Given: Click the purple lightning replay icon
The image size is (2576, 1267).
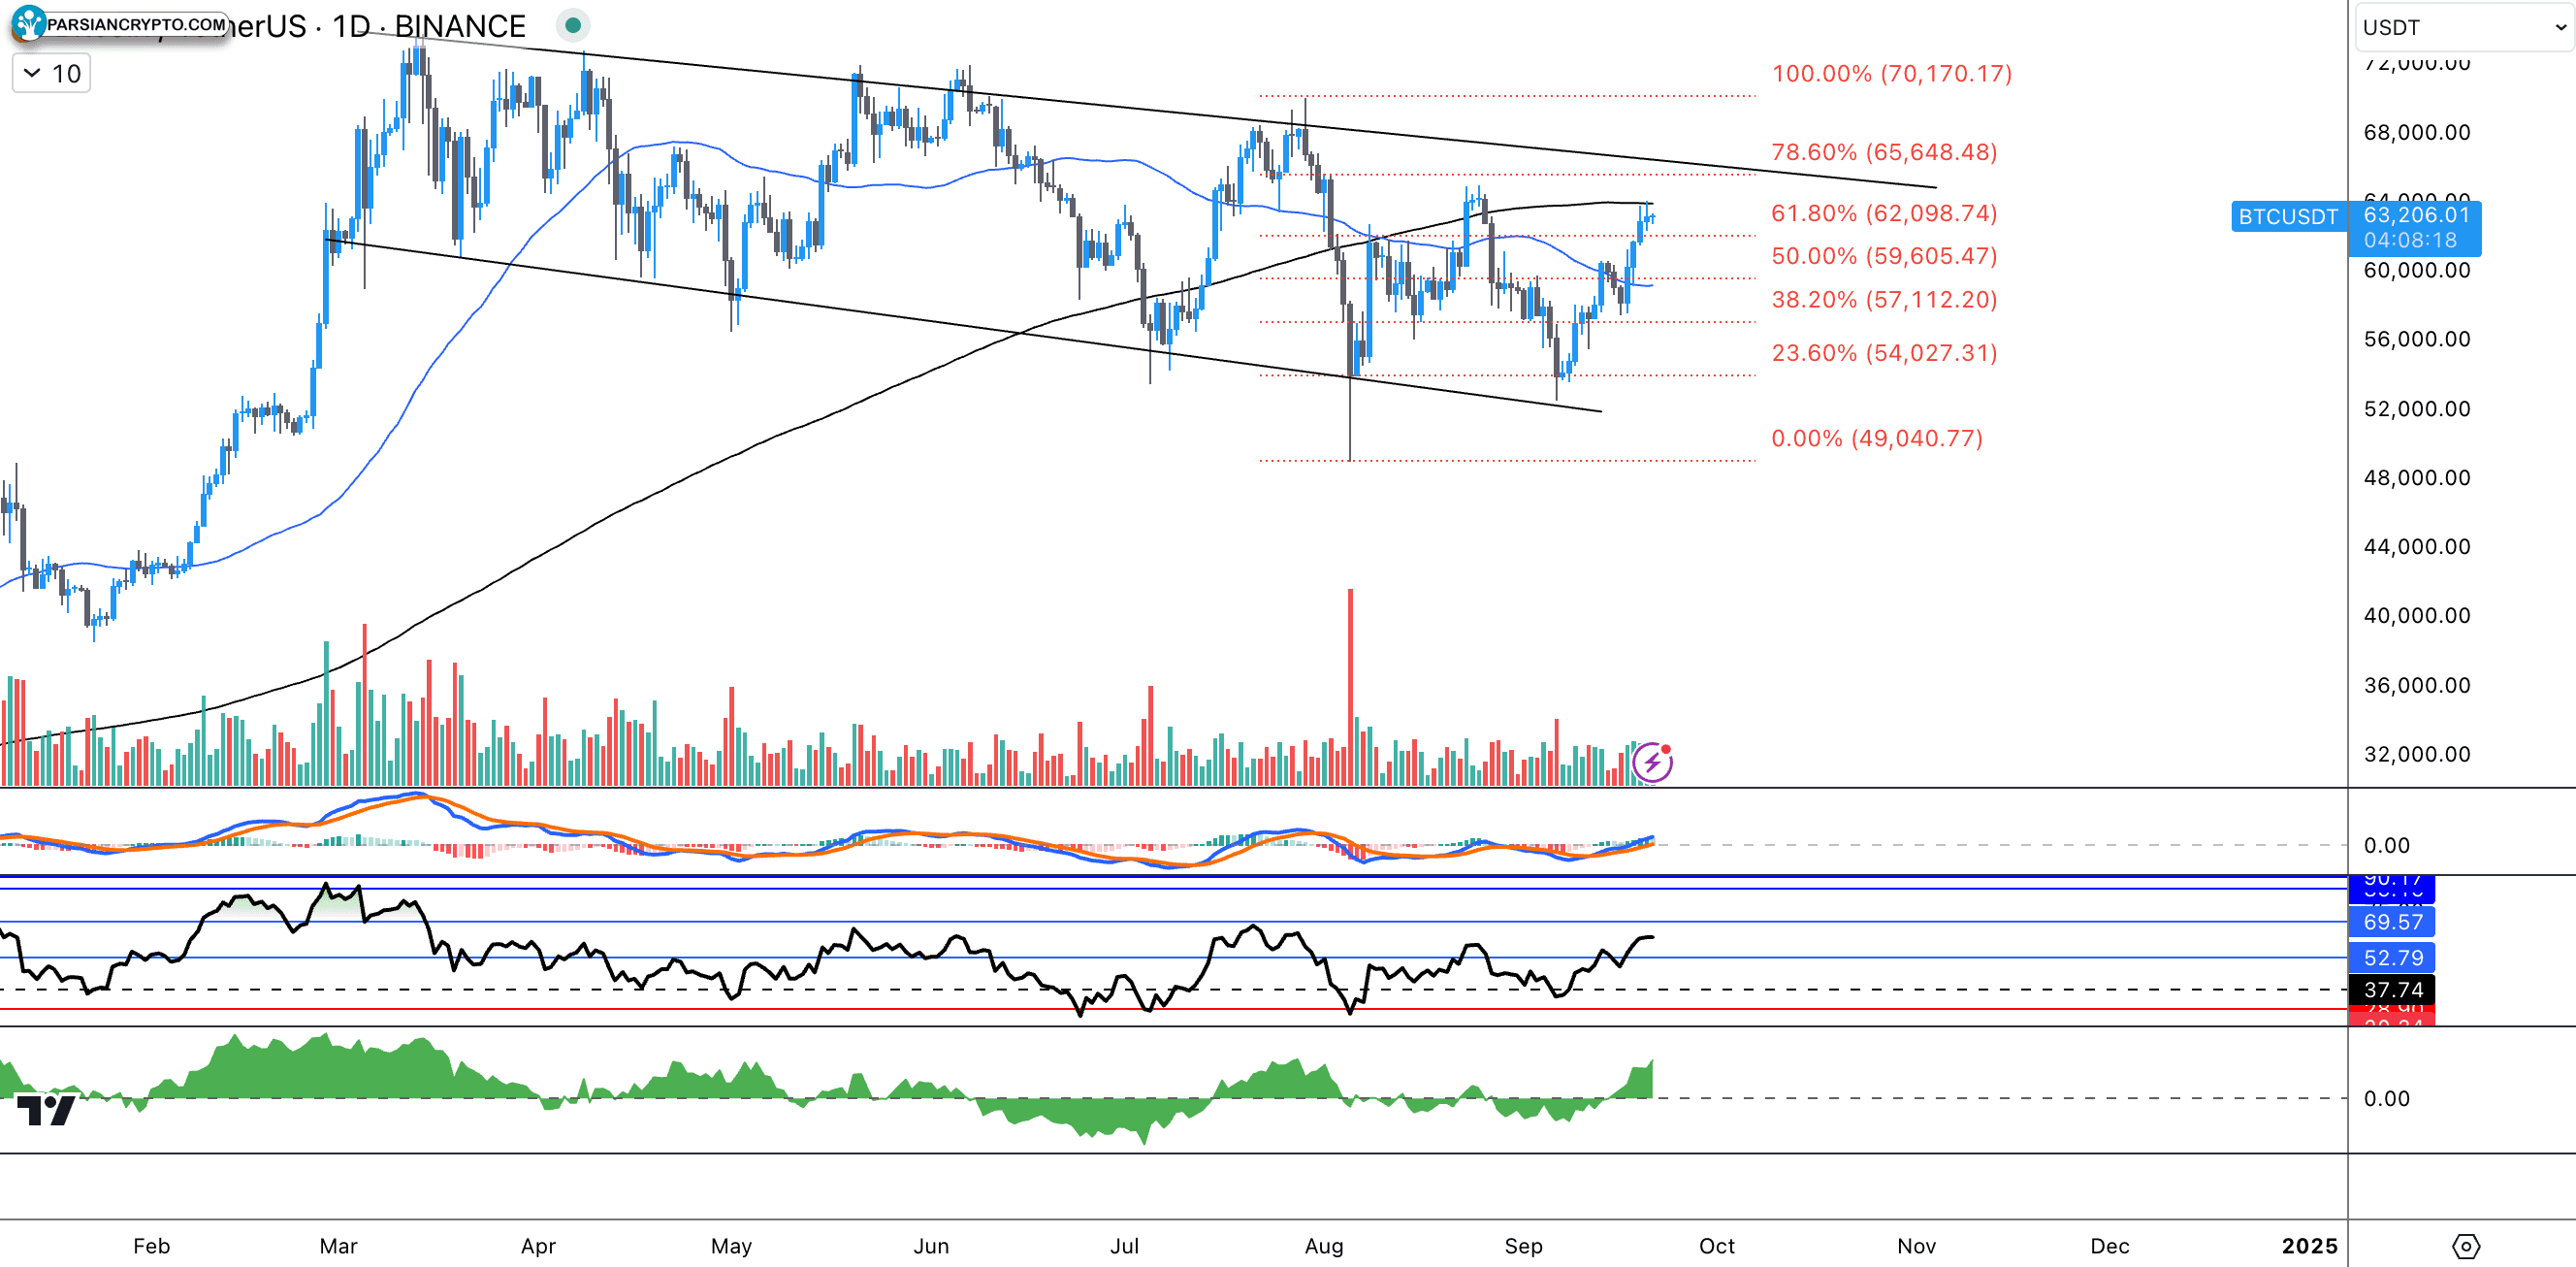Looking at the screenshot, I should click(x=1652, y=763).
